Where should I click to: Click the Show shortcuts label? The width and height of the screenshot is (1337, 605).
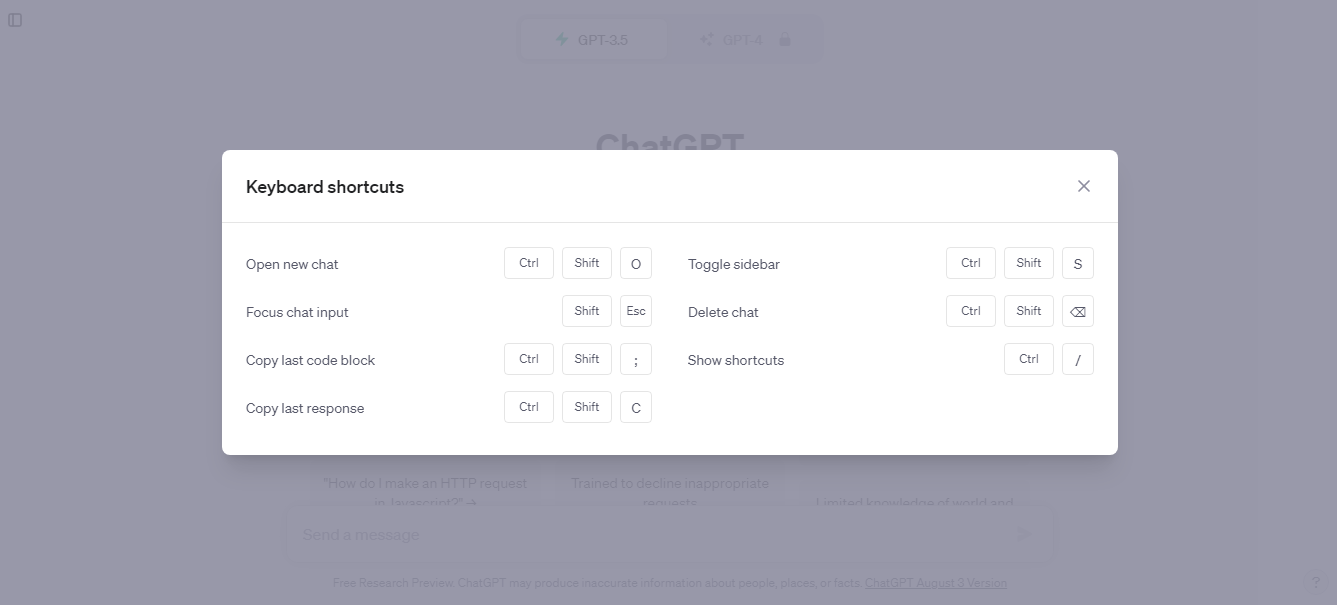tap(736, 360)
